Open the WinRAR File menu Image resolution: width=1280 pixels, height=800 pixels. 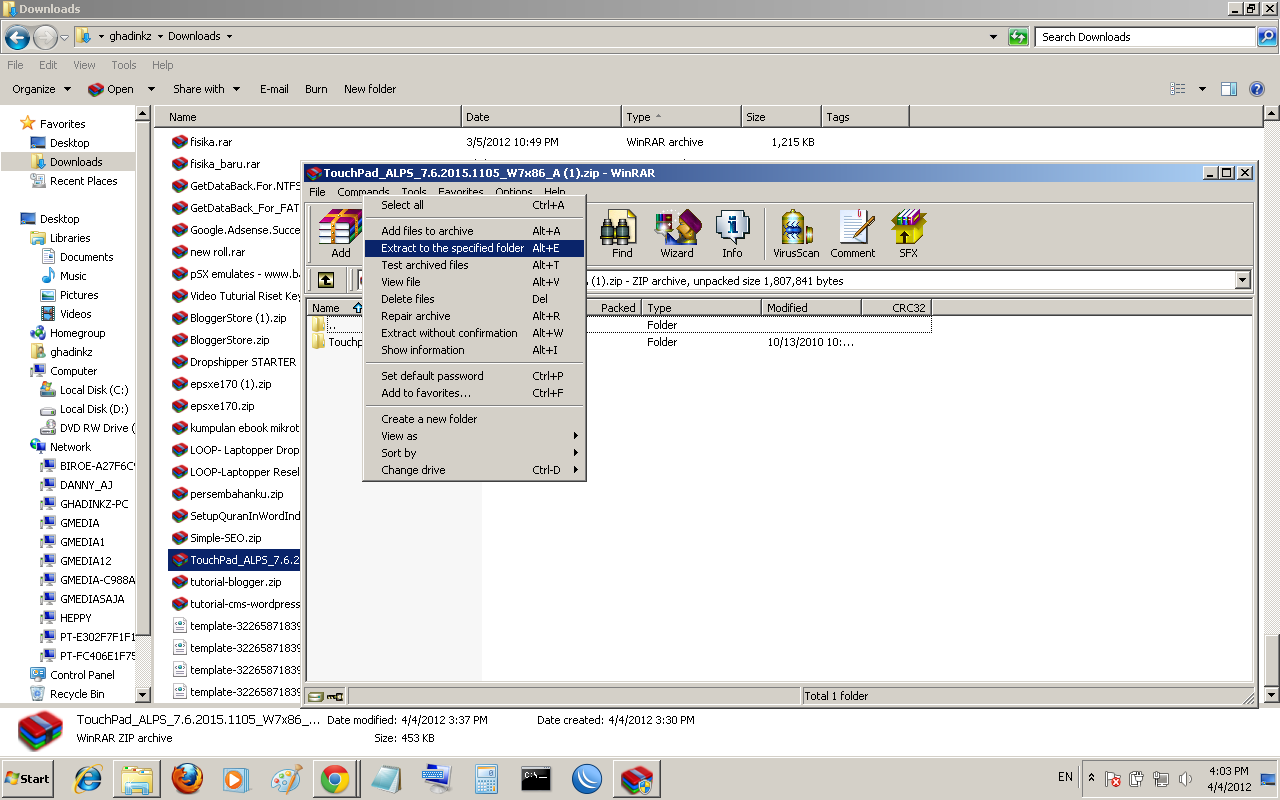tap(317, 192)
